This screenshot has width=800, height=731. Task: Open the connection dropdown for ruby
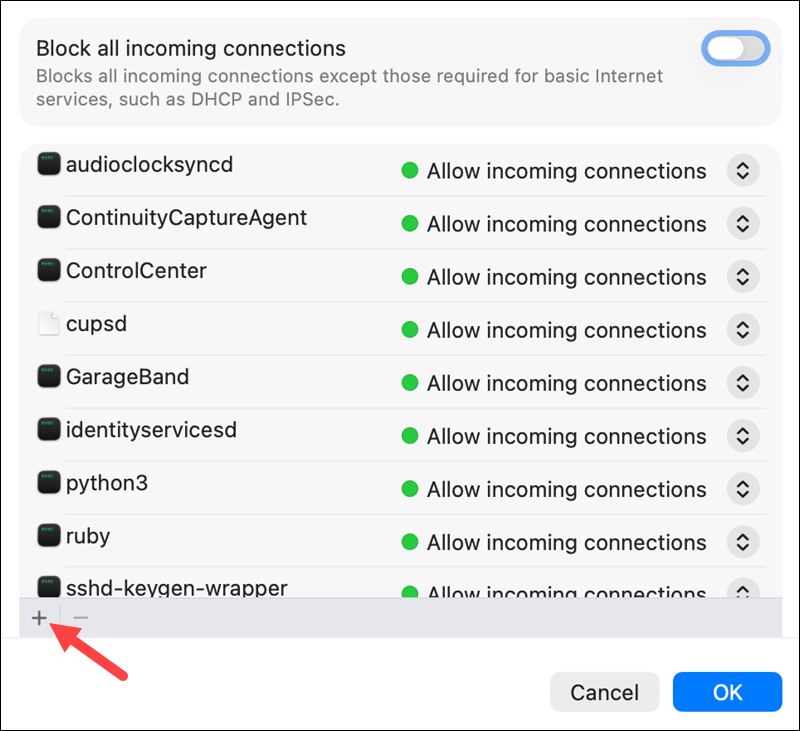[x=743, y=541]
